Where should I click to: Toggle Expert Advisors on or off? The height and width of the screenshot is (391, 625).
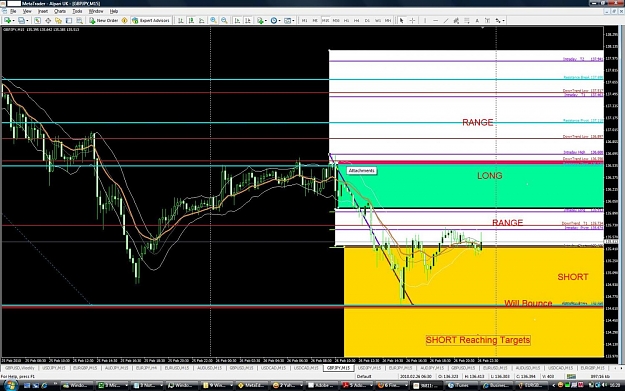tap(151, 20)
